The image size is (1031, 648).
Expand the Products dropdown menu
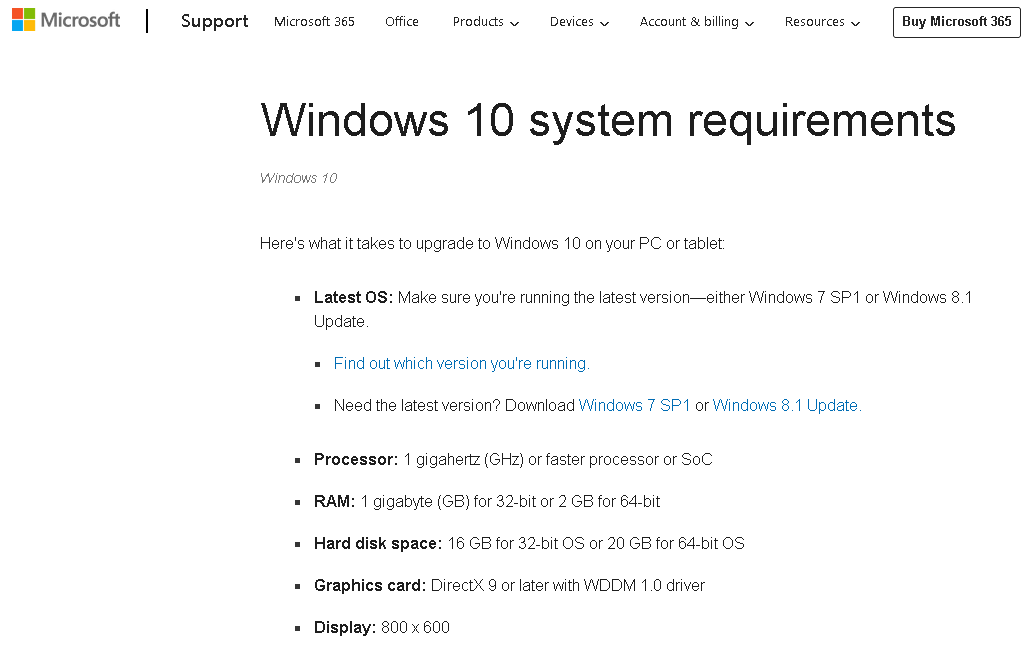tap(485, 22)
